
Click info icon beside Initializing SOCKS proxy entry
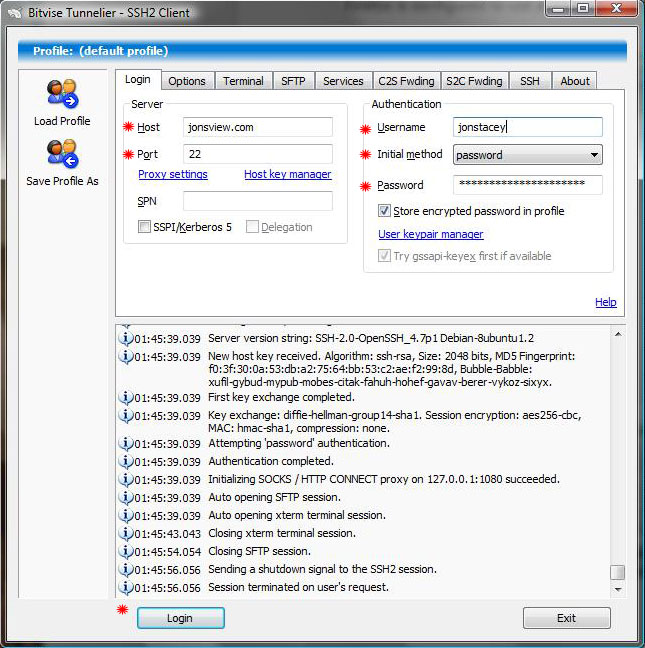coord(126,479)
